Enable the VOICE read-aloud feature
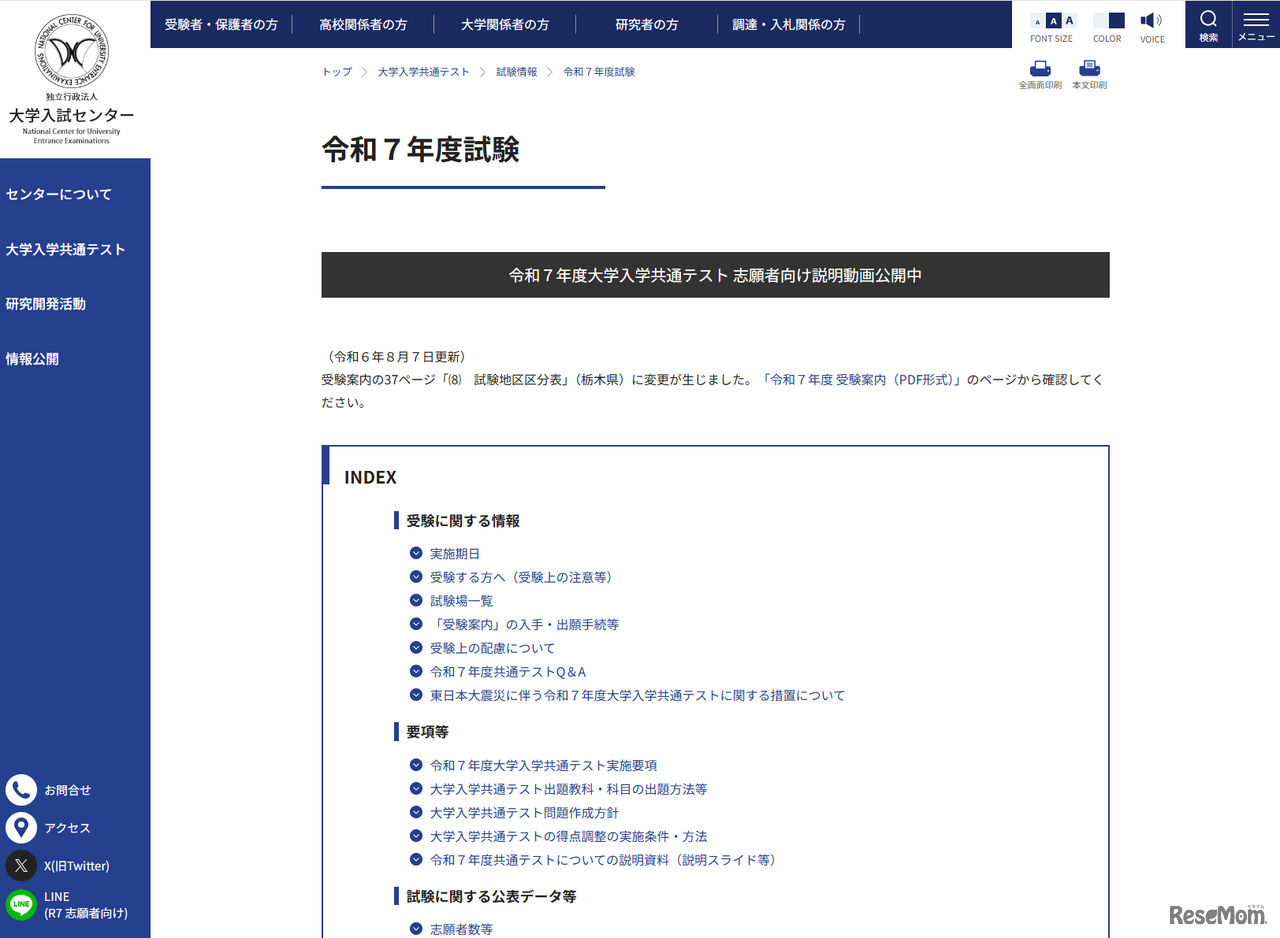Screen dimensions: 1280x938 pos(1151,20)
